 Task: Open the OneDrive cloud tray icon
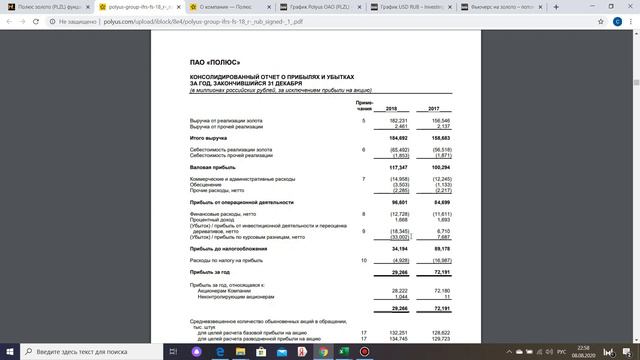tap(519, 351)
